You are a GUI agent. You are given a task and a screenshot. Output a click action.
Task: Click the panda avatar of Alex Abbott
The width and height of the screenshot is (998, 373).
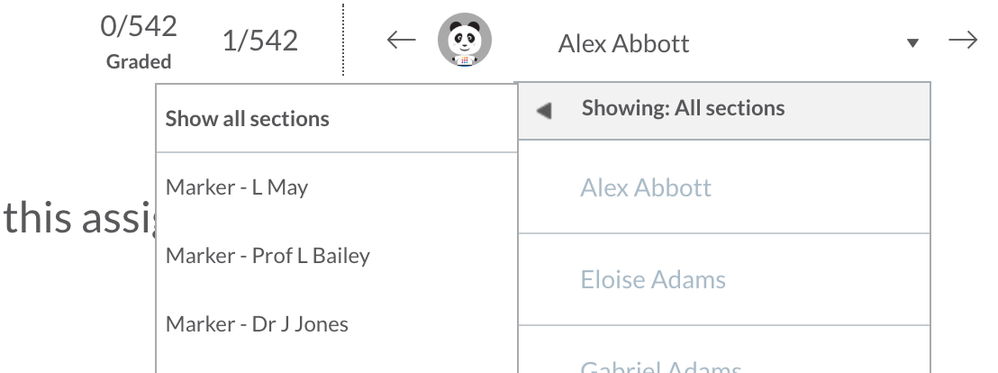coord(465,39)
